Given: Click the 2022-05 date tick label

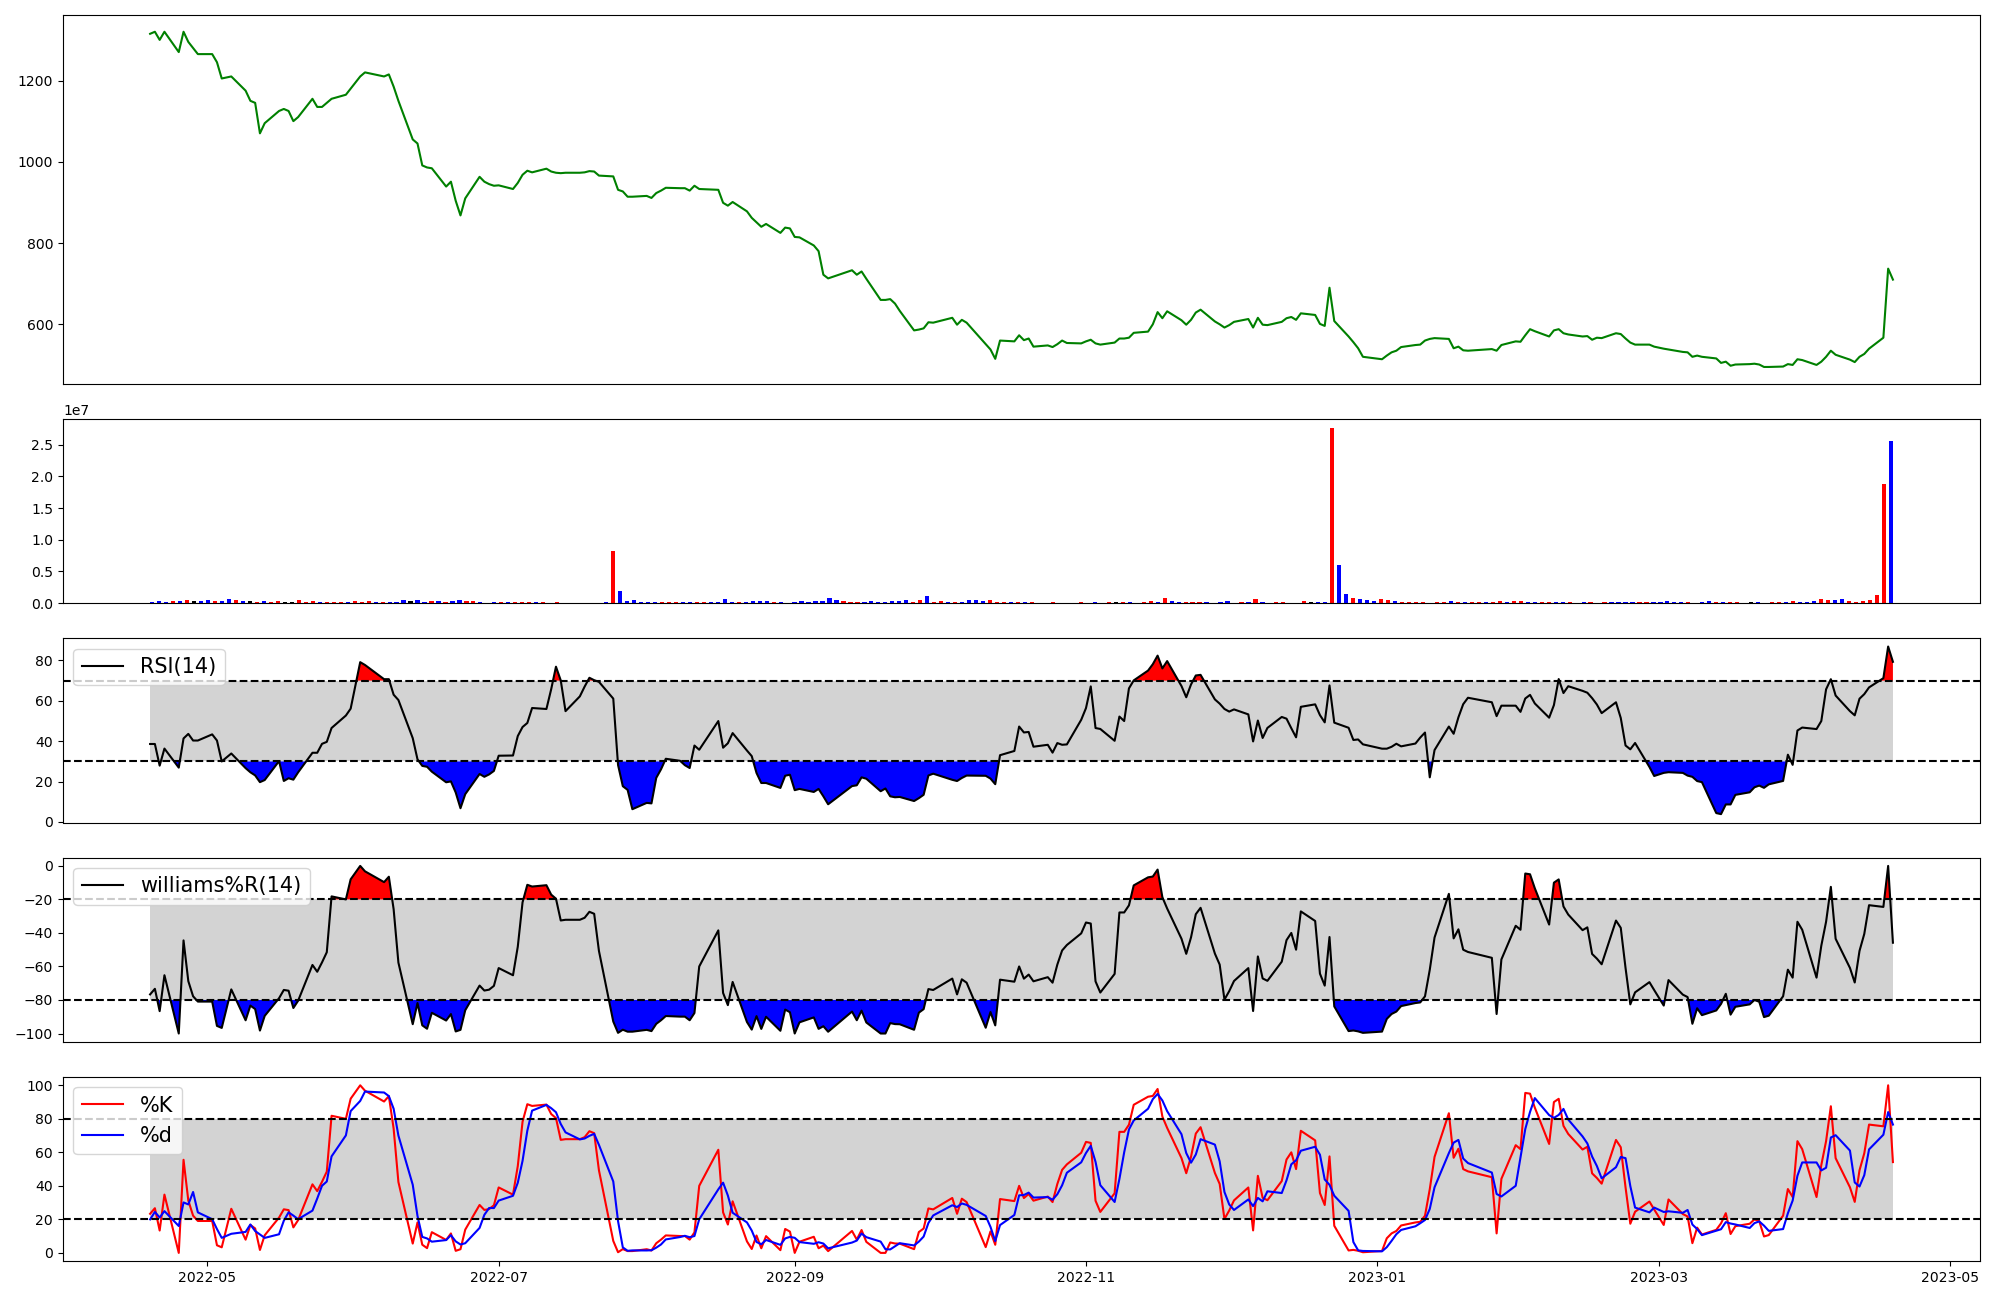Looking at the screenshot, I should [x=207, y=1277].
